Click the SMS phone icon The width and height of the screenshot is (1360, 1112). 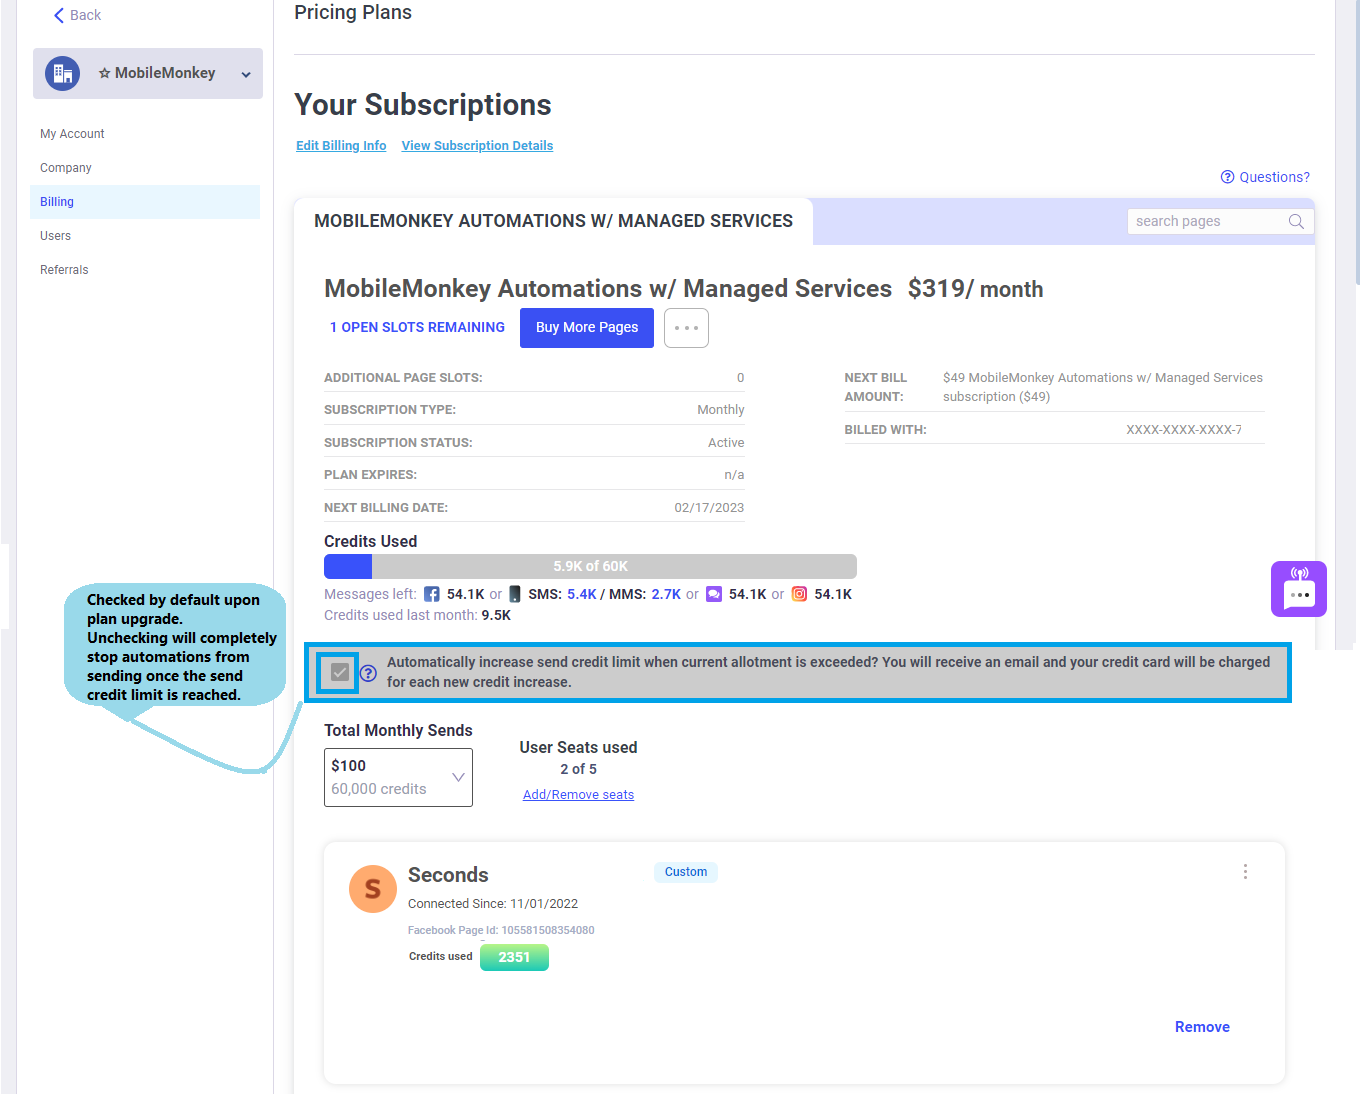click(x=515, y=594)
